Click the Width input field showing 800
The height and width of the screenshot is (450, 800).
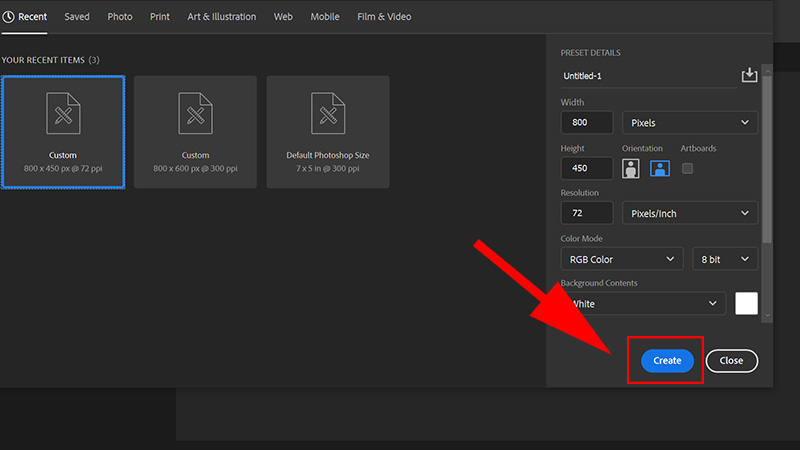point(587,122)
